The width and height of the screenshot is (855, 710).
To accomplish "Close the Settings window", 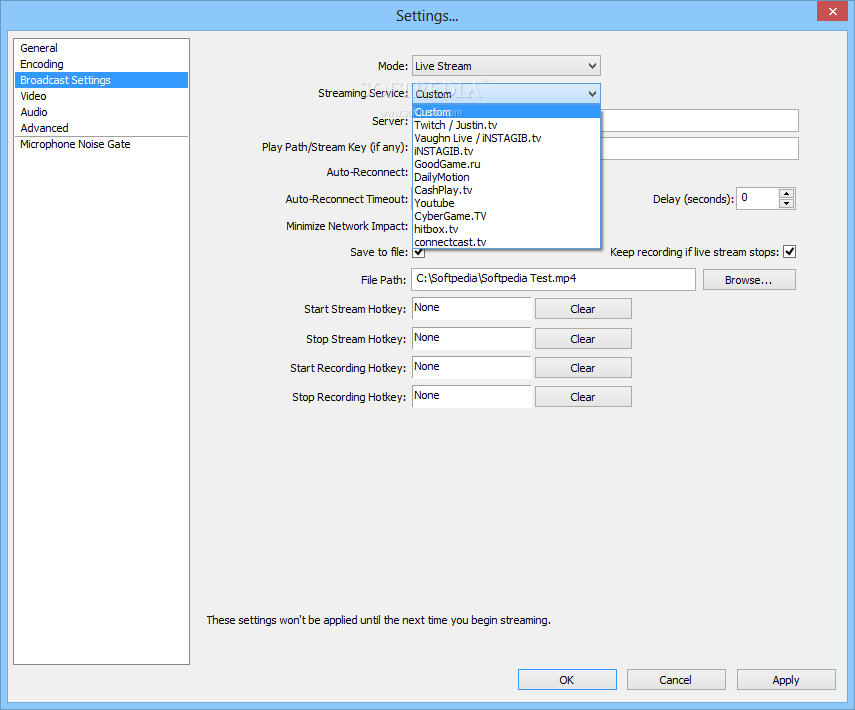I will pos(833,11).
